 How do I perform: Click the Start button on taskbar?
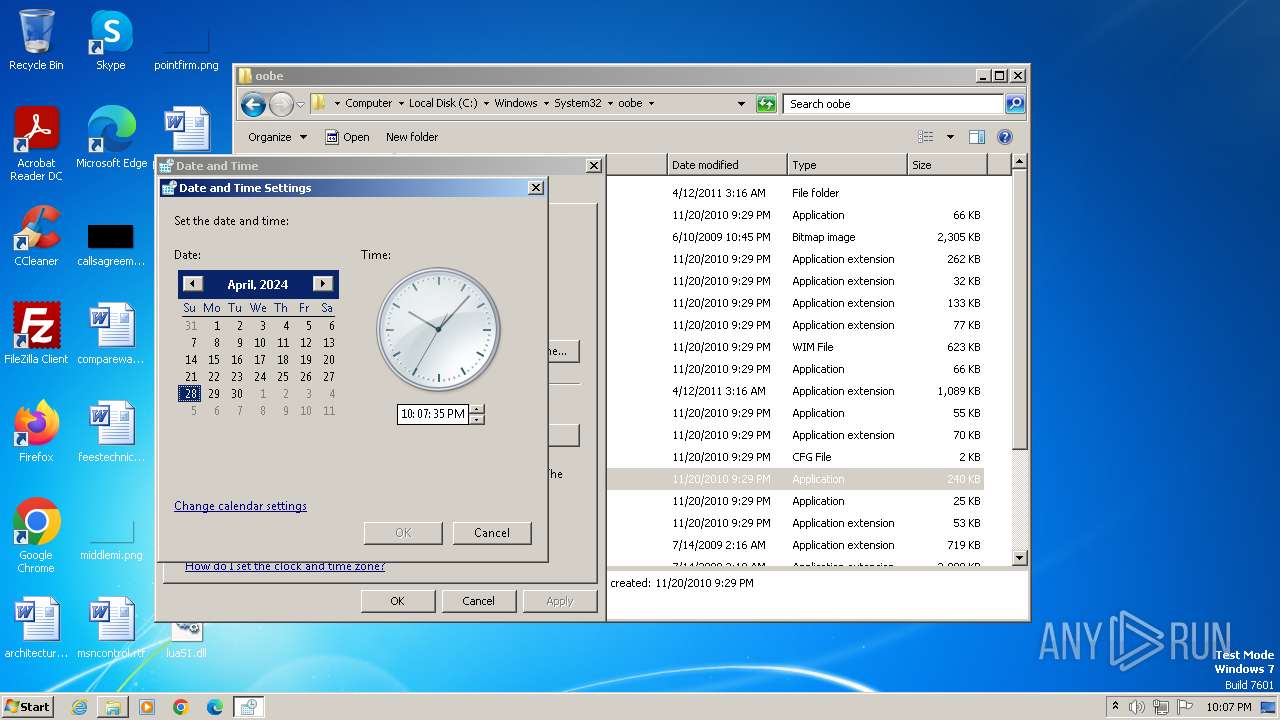28,707
